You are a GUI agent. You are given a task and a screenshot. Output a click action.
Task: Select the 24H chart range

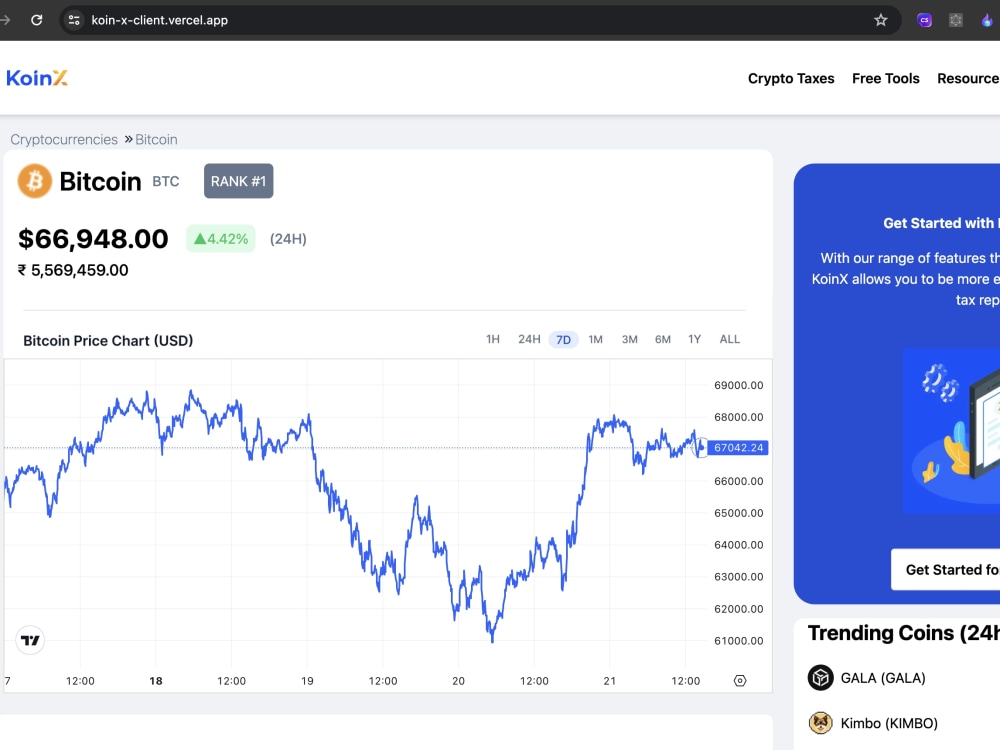[529, 339]
